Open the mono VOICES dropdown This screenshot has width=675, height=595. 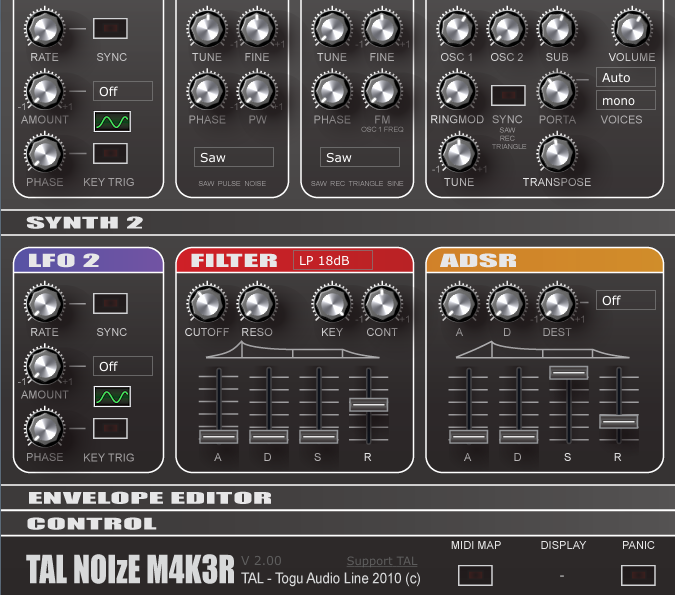coord(626,100)
